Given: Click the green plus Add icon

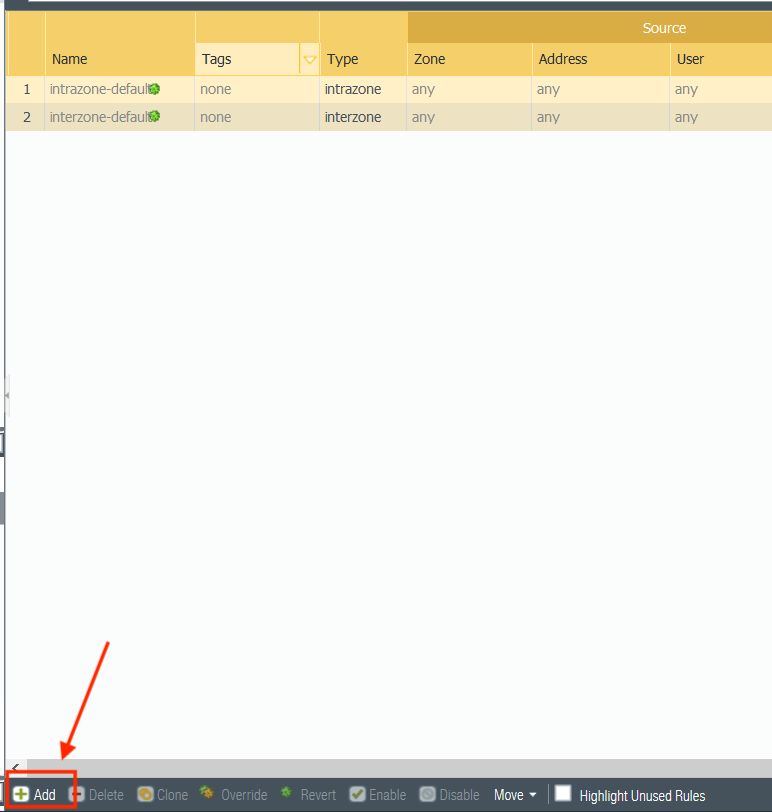Looking at the screenshot, I should click(x=21, y=795).
